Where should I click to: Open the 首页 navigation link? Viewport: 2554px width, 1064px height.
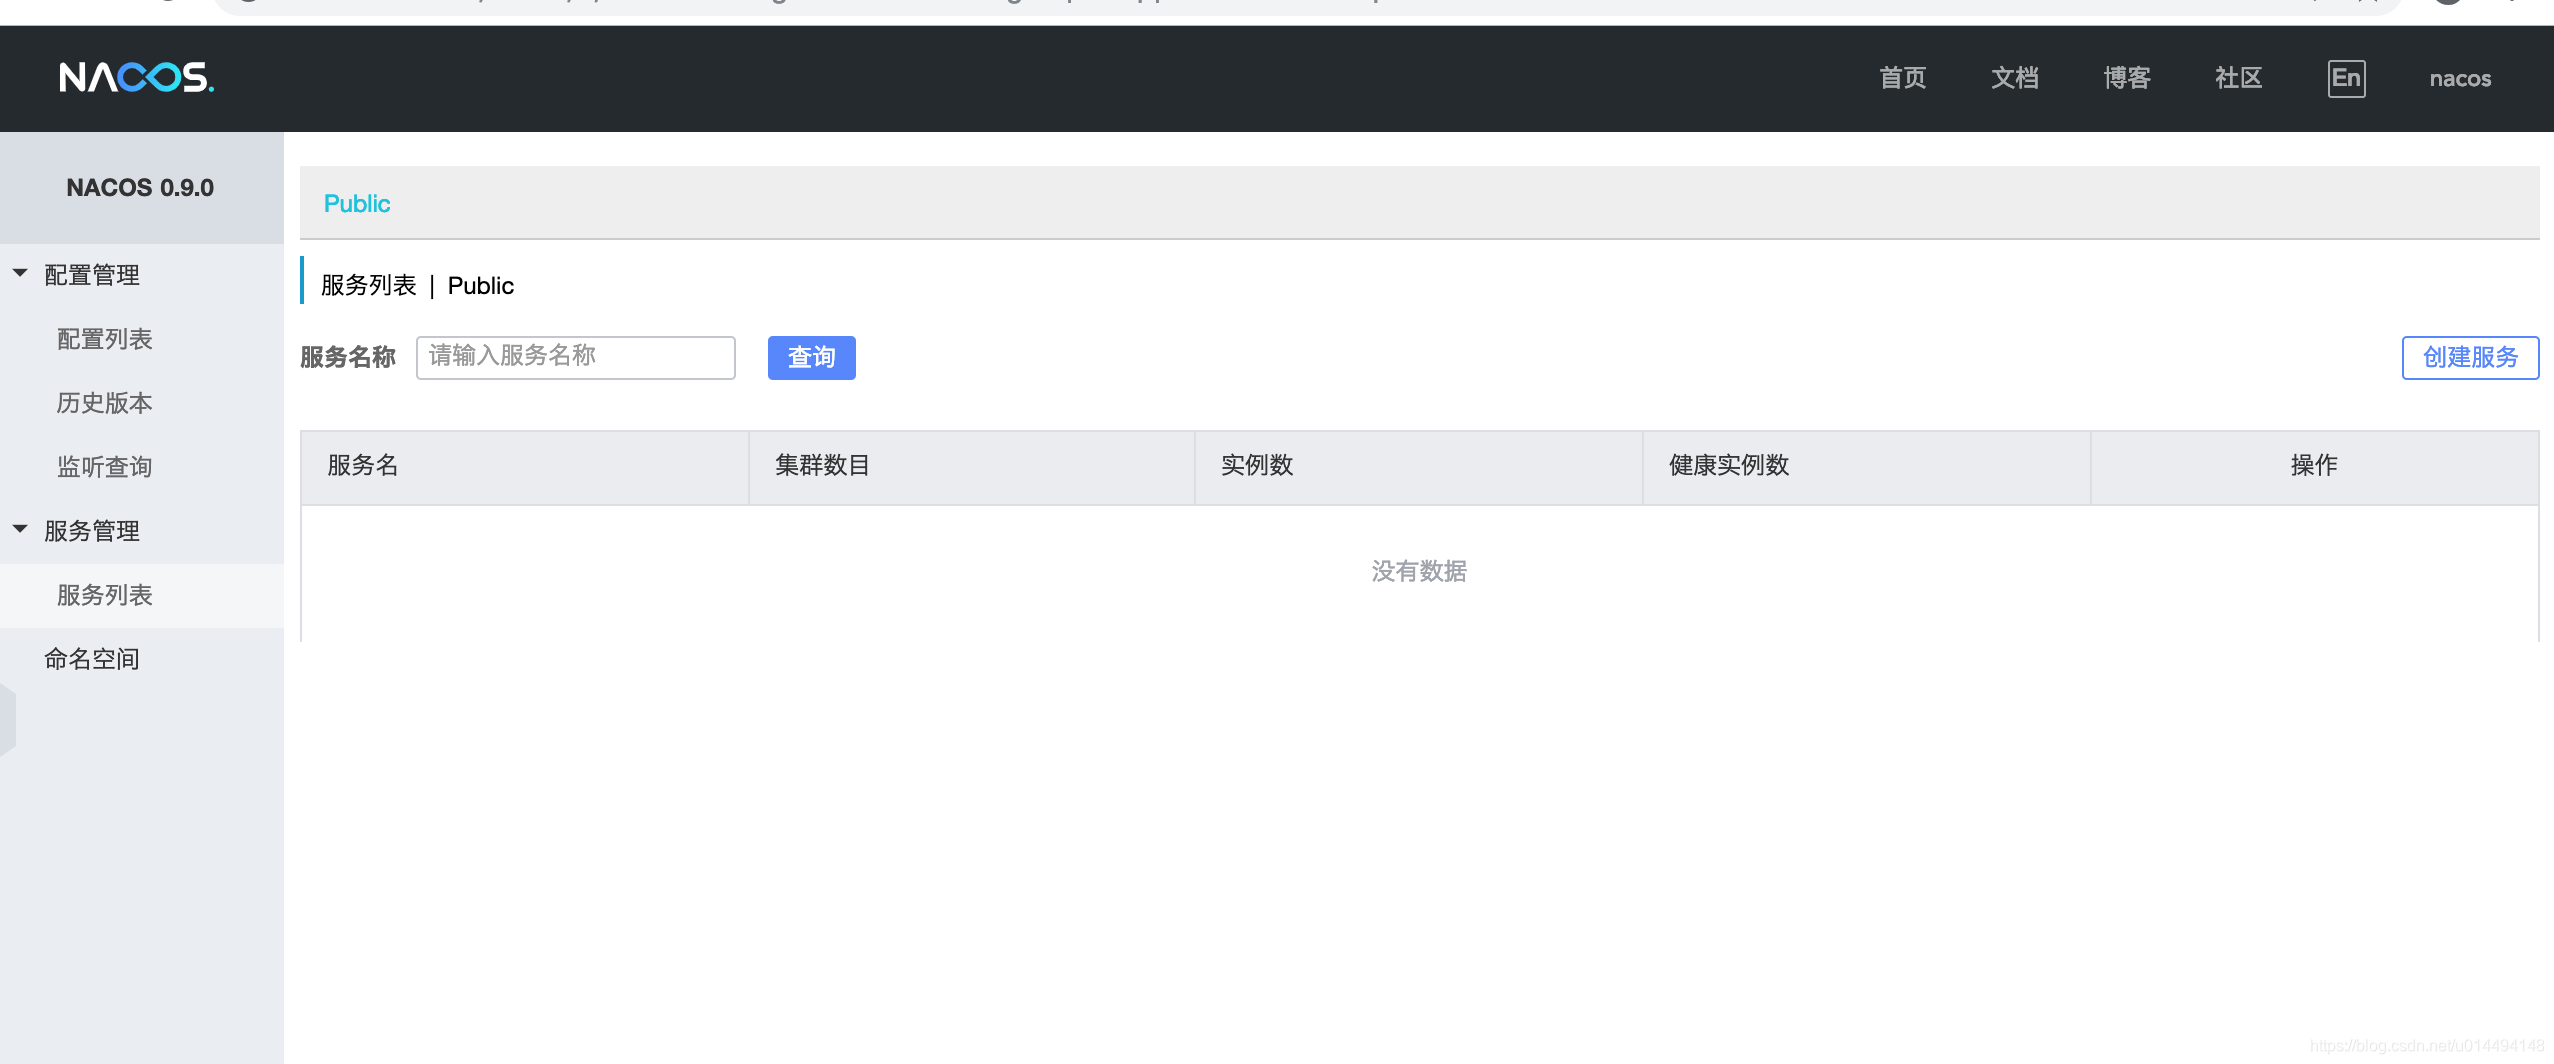1901,78
